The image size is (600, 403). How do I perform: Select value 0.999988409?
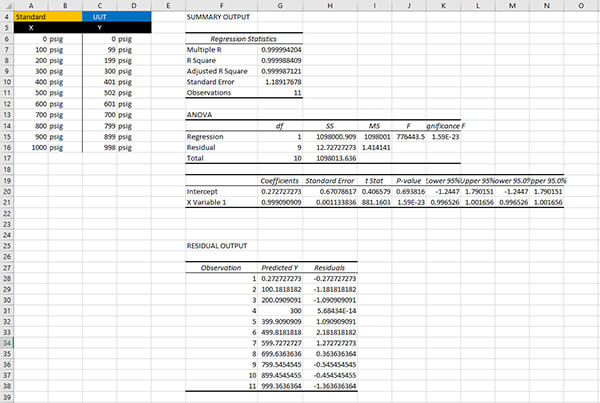[281, 60]
